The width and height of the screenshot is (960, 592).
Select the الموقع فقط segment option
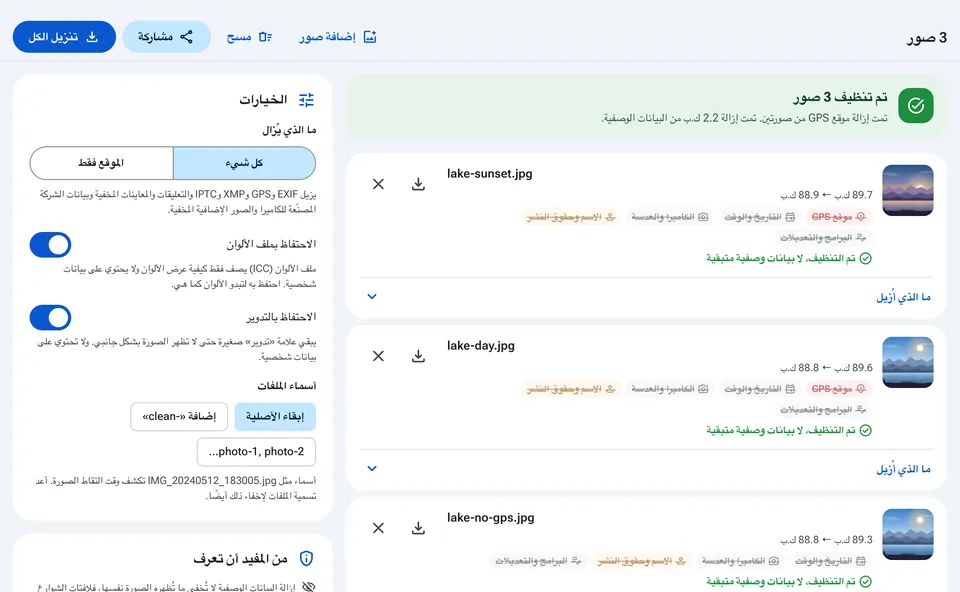click(x=102, y=163)
